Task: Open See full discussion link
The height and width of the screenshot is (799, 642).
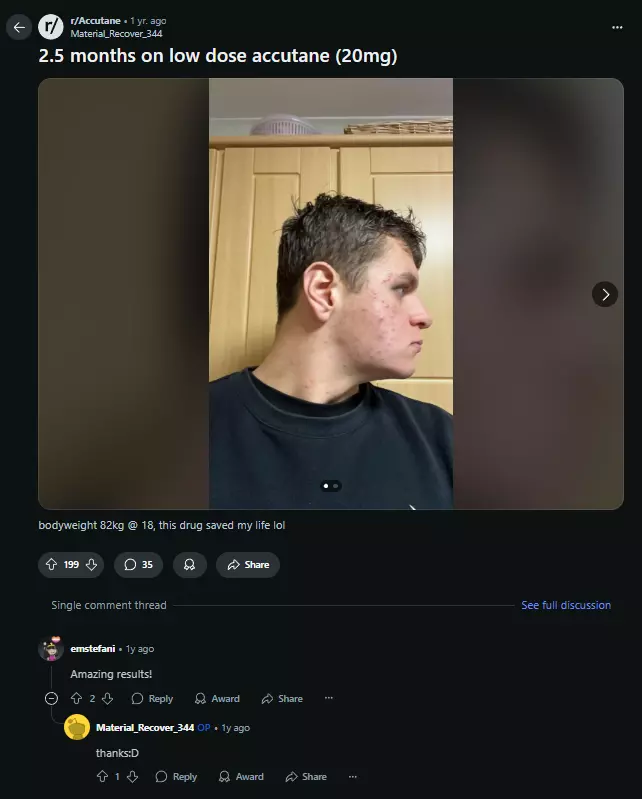Action: pyautogui.click(x=566, y=605)
